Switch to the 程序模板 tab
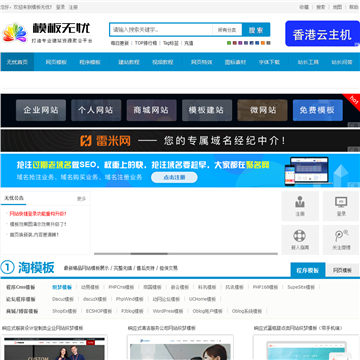 (x=308, y=270)
